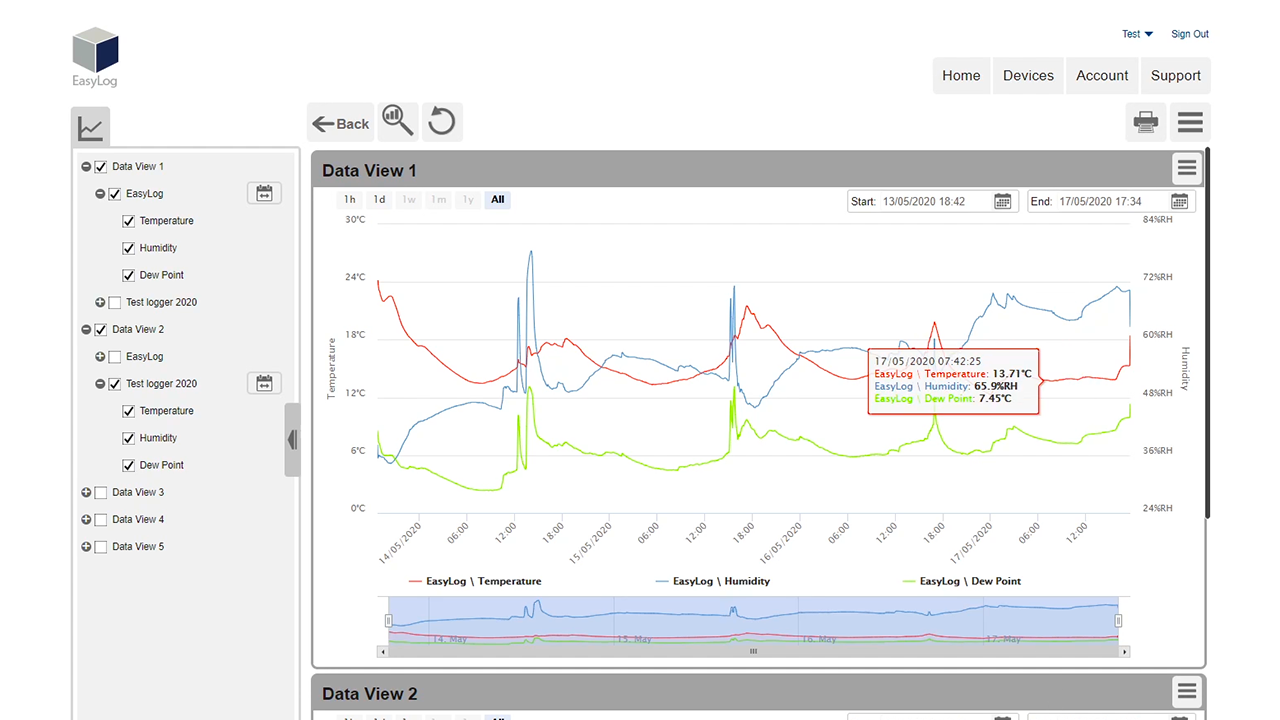The width and height of the screenshot is (1280, 720).
Task: Check the Data View 3 checkbox
Action: pyautogui.click(x=101, y=492)
